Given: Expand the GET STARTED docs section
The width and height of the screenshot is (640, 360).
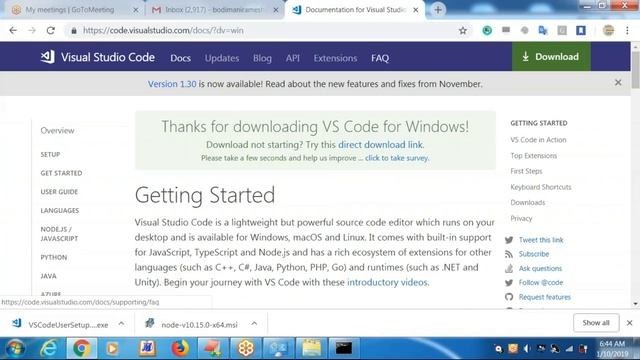Looking at the screenshot, I should coord(61,173).
